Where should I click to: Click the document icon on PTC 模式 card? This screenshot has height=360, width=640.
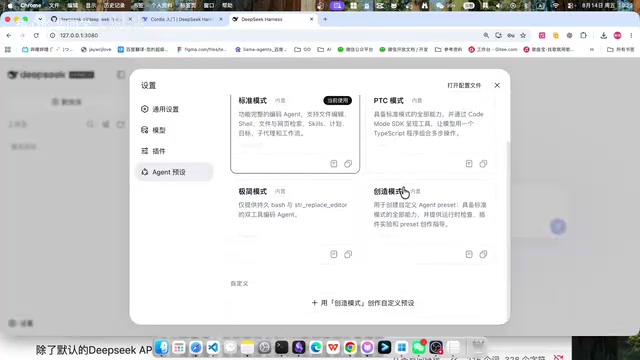(x=469, y=164)
